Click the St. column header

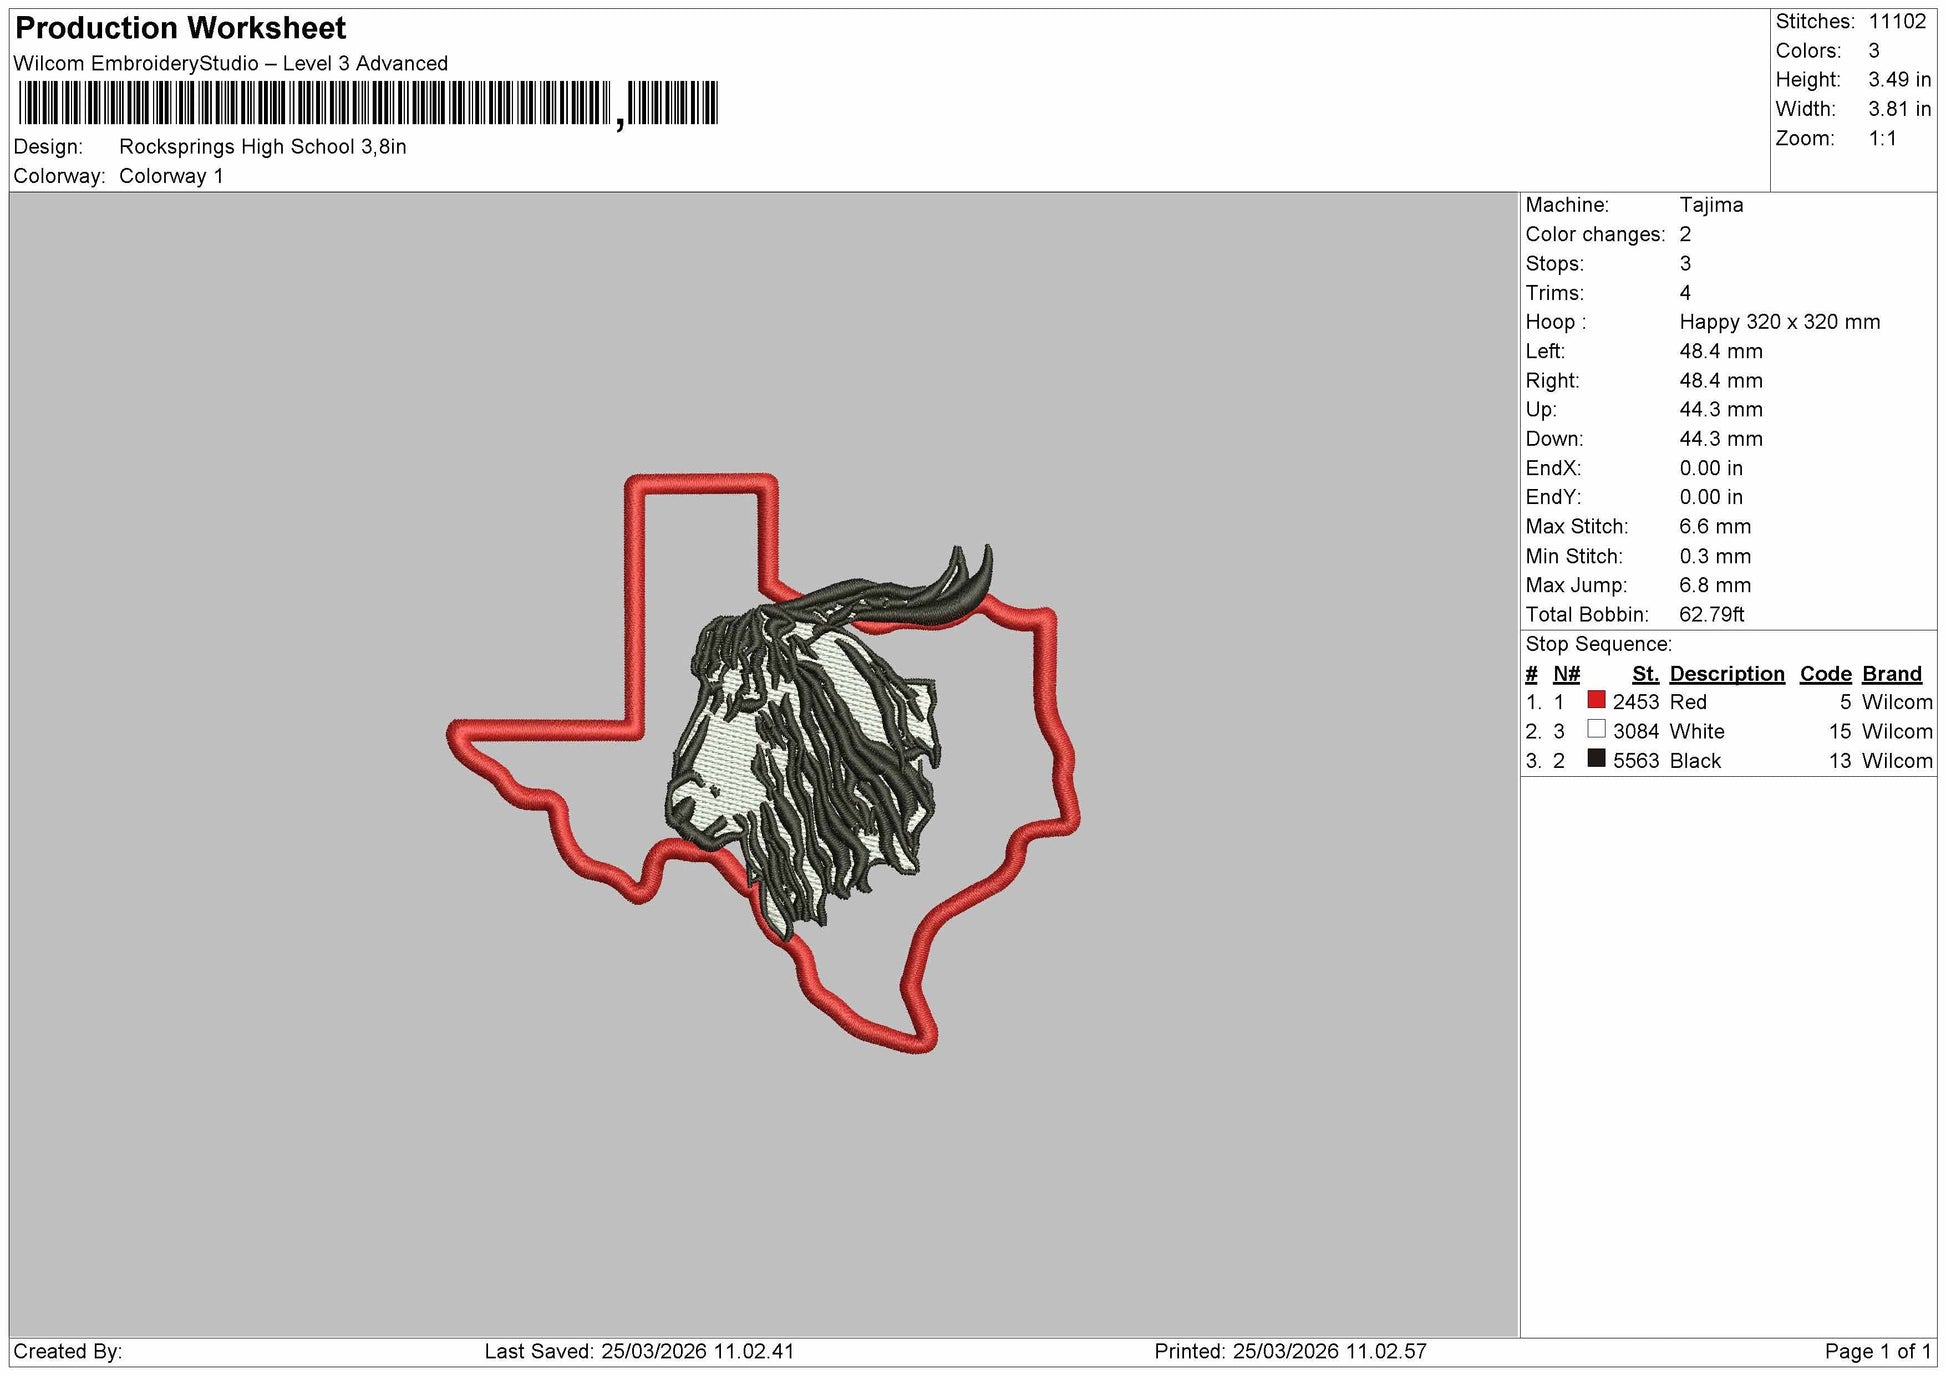1645,674
